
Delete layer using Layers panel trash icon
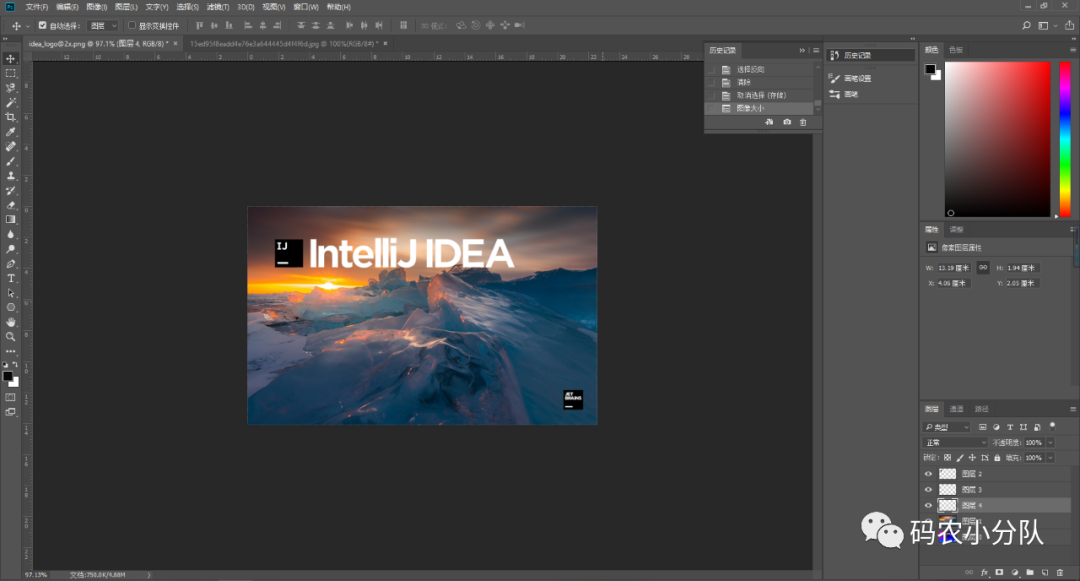click(1060, 572)
